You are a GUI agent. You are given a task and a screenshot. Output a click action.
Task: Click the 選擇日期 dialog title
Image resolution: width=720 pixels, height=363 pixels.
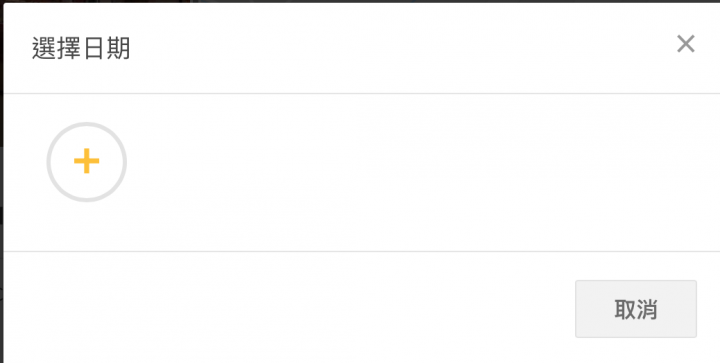[x=81, y=48]
